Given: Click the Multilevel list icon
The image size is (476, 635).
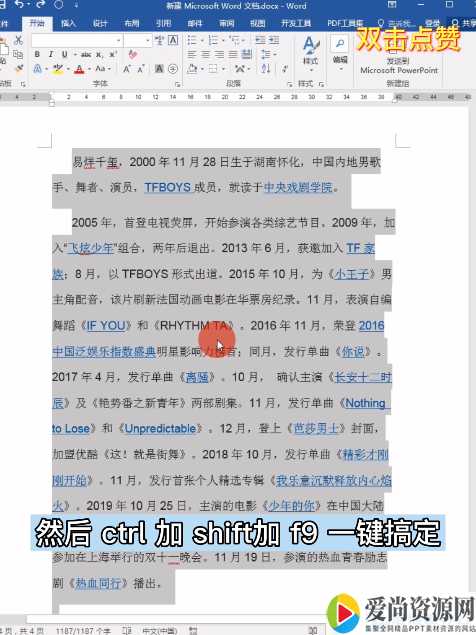Looking at the screenshot, I should pos(234,40).
